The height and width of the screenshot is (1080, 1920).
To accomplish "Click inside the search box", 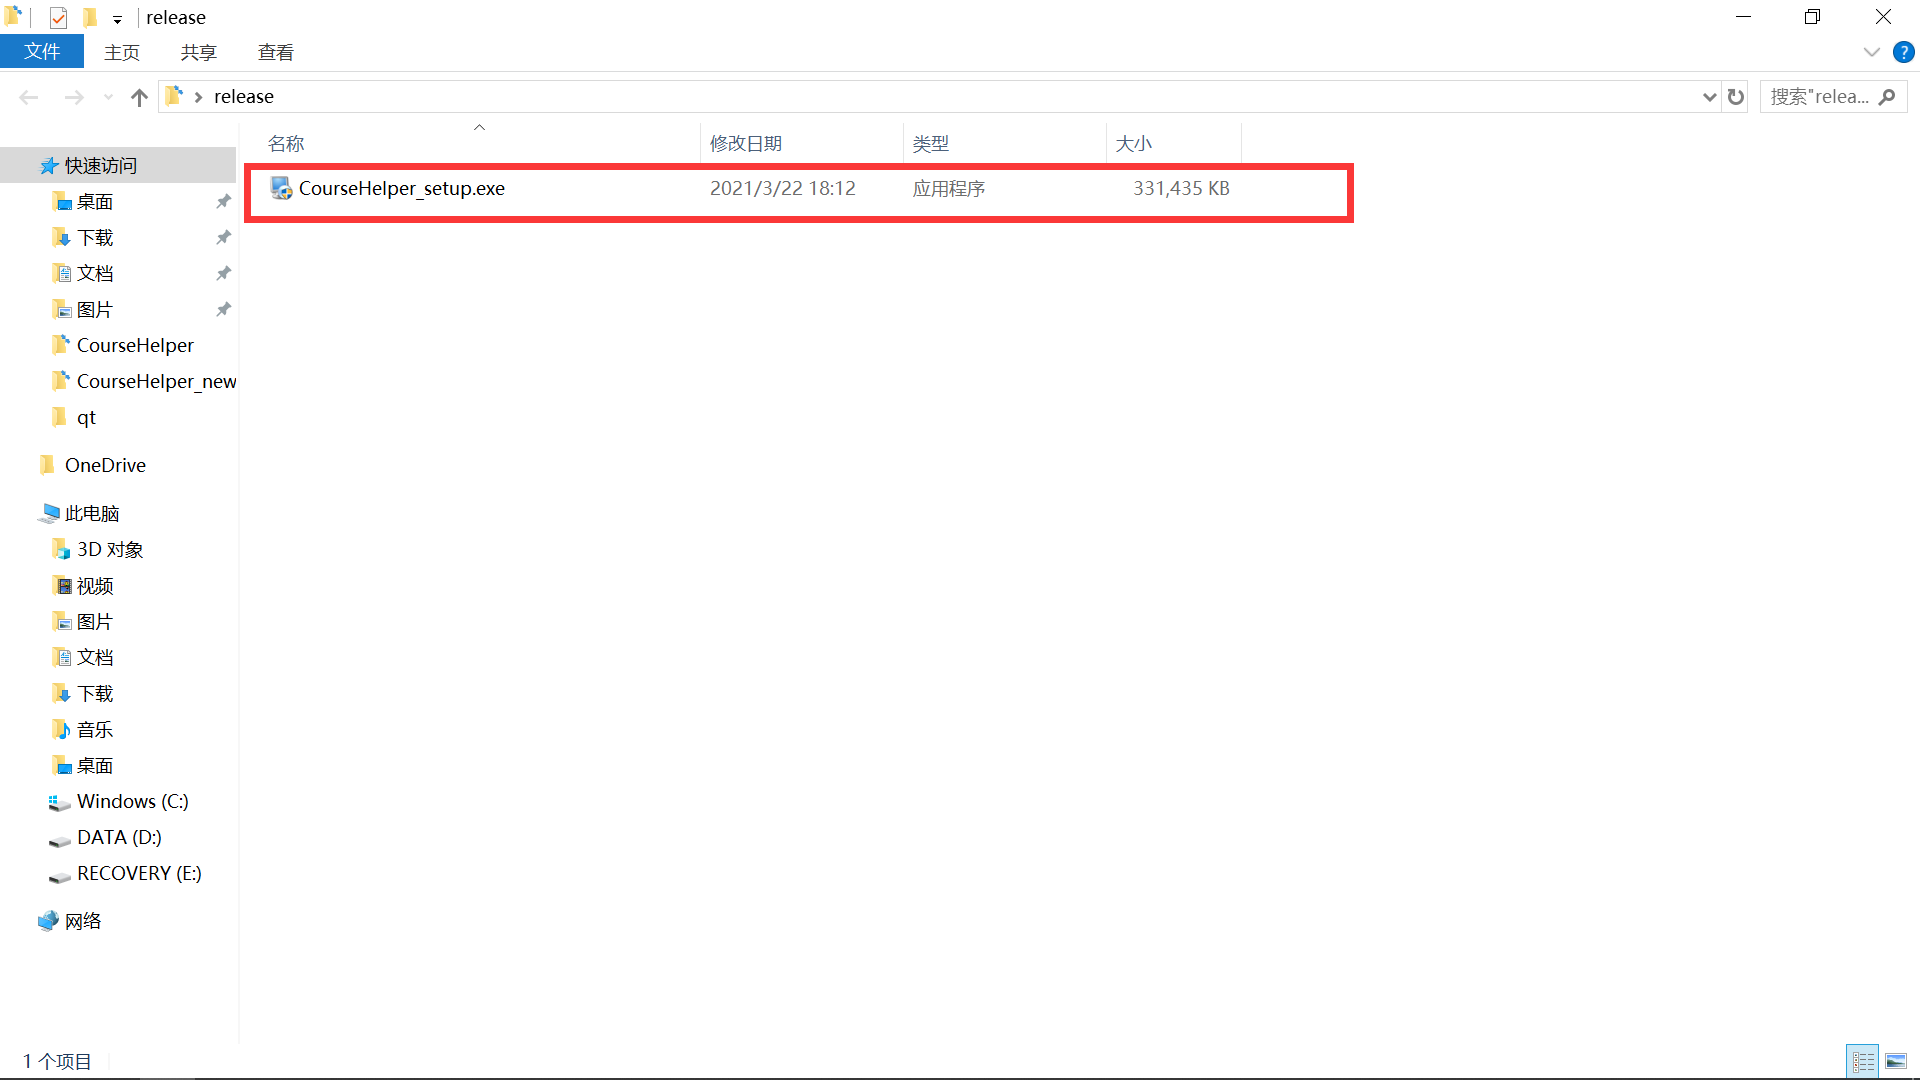I will pyautogui.click(x=1820, y=96).
